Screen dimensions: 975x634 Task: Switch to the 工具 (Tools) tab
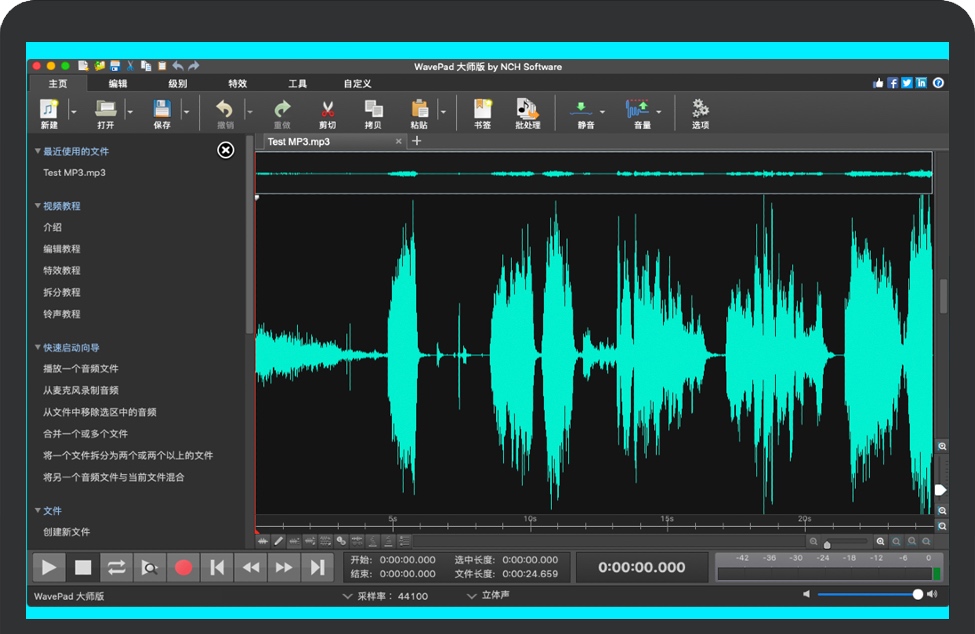pyautogui.click(x=297, y=84)
